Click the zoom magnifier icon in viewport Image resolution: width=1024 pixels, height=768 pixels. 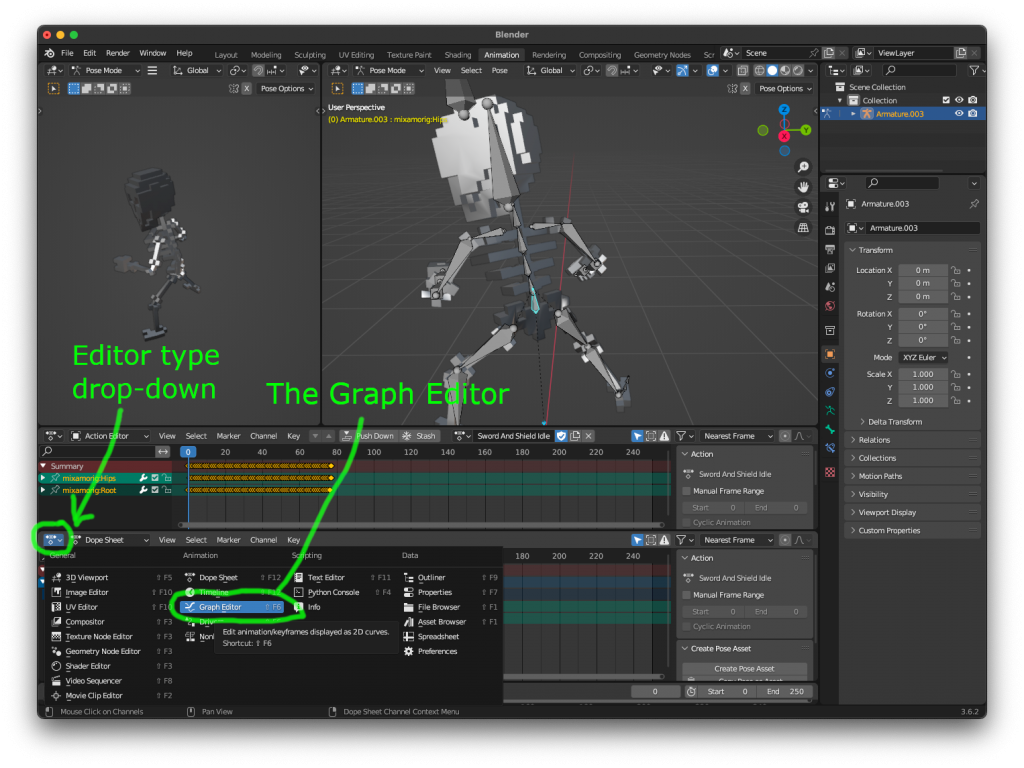tap(803, 167)
